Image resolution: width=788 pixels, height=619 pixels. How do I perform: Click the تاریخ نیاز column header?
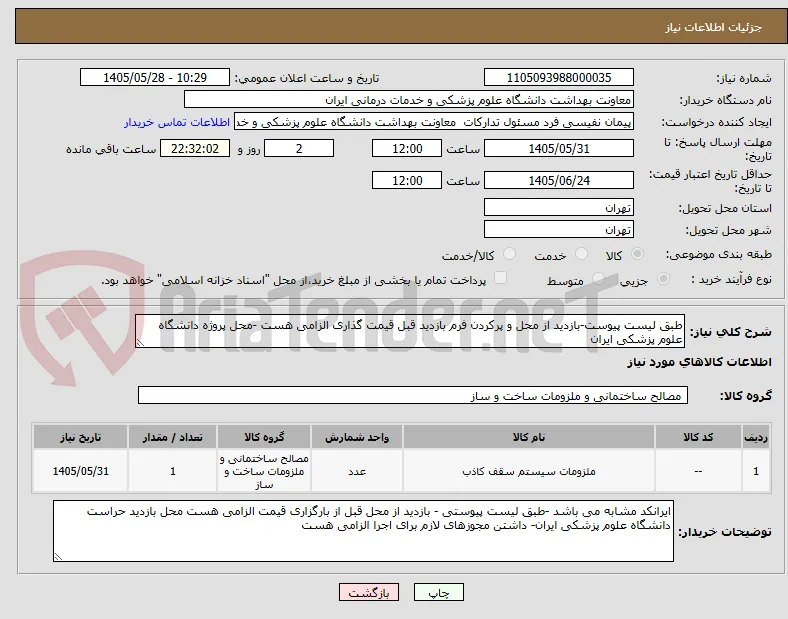[x=80, y=437]
